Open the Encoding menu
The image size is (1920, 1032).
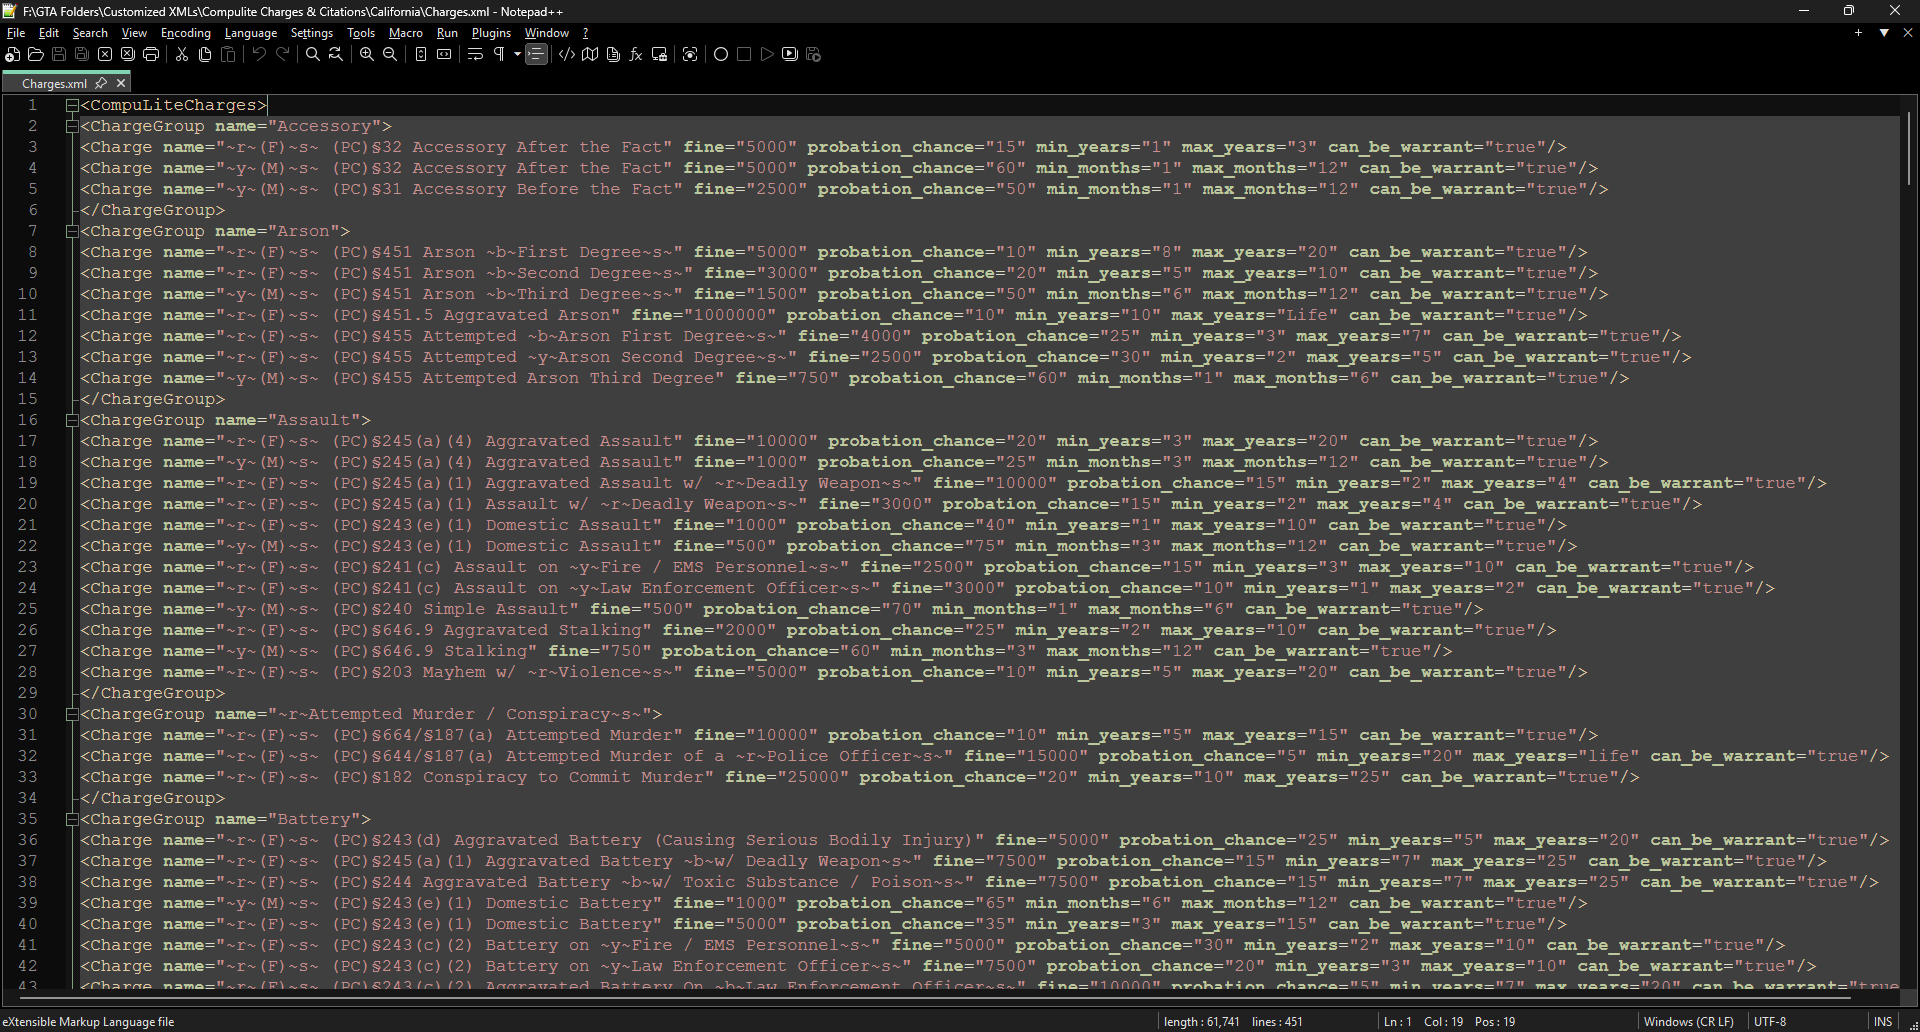[186, 33]
